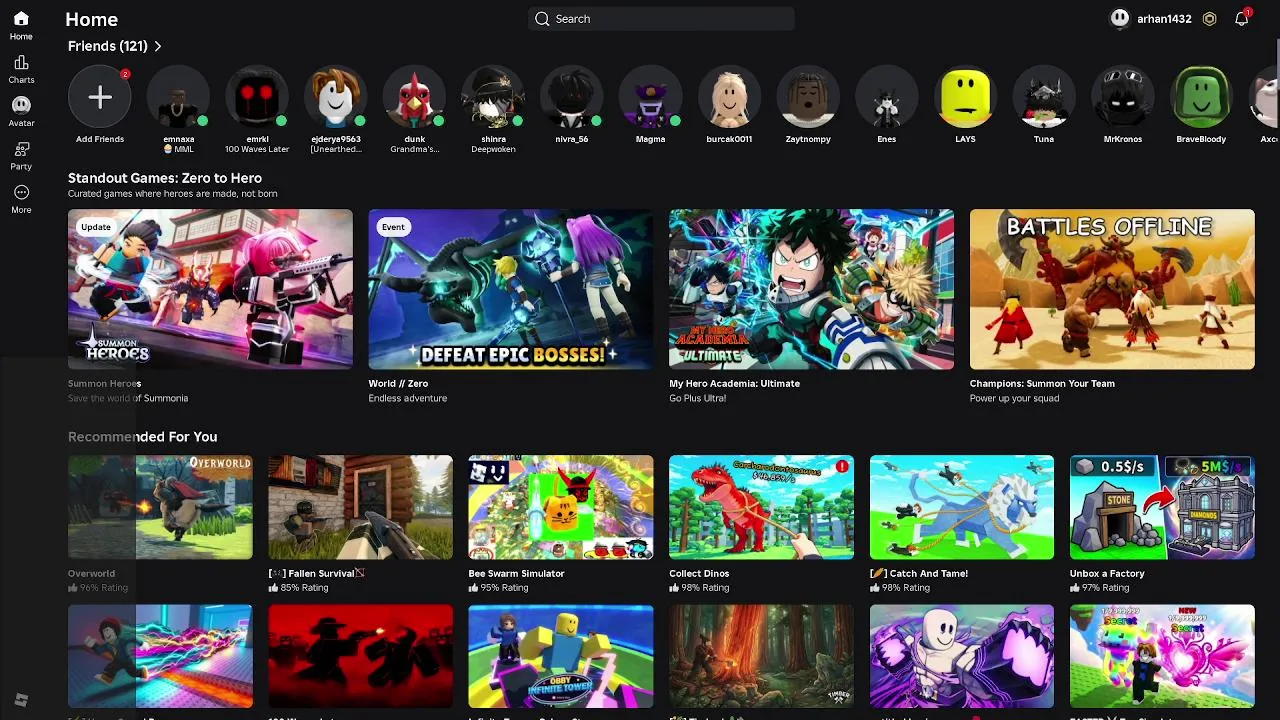The height and width of the screenshot is (720, 1280).
Task: Open friend Zaytnompy's avatar
Action: click(x=808, y=97)
